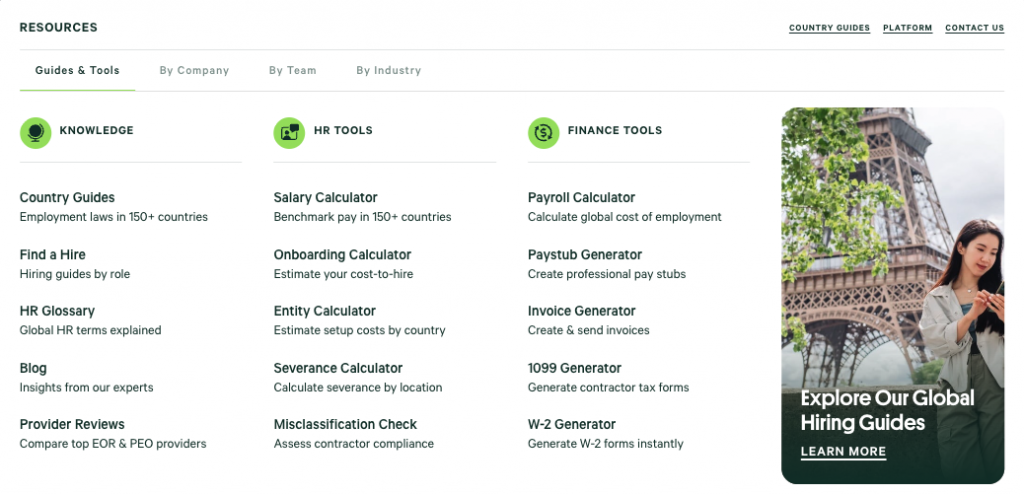Open the Payroll Calculator
The image size is (1024, 495).
click(581, 197)
